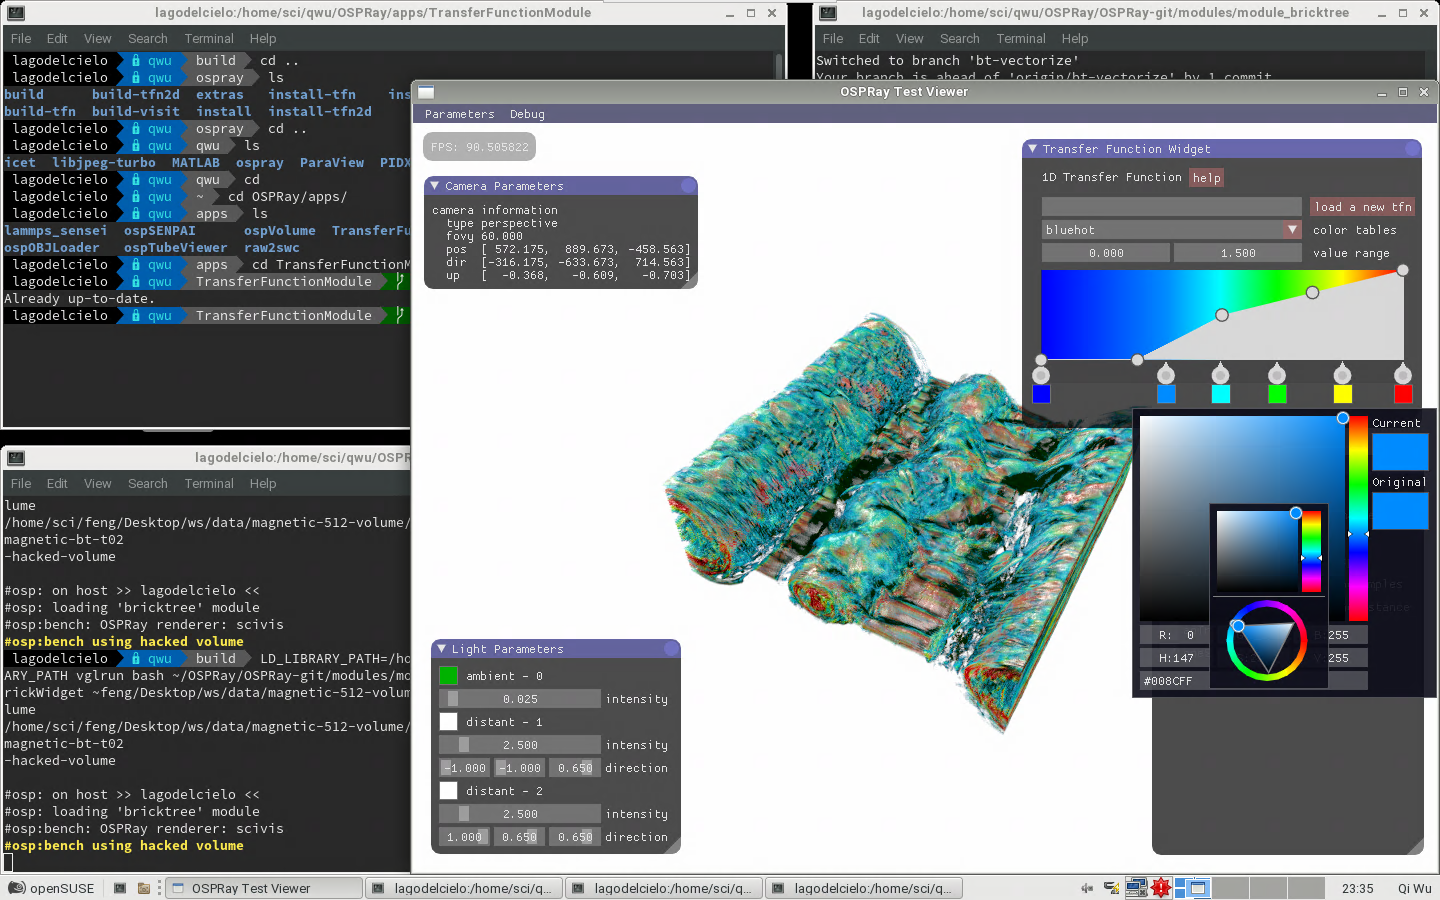Adjust the tall hue bar in color picker
This screenshot has height=900, width=1440.
point(1358,518)
